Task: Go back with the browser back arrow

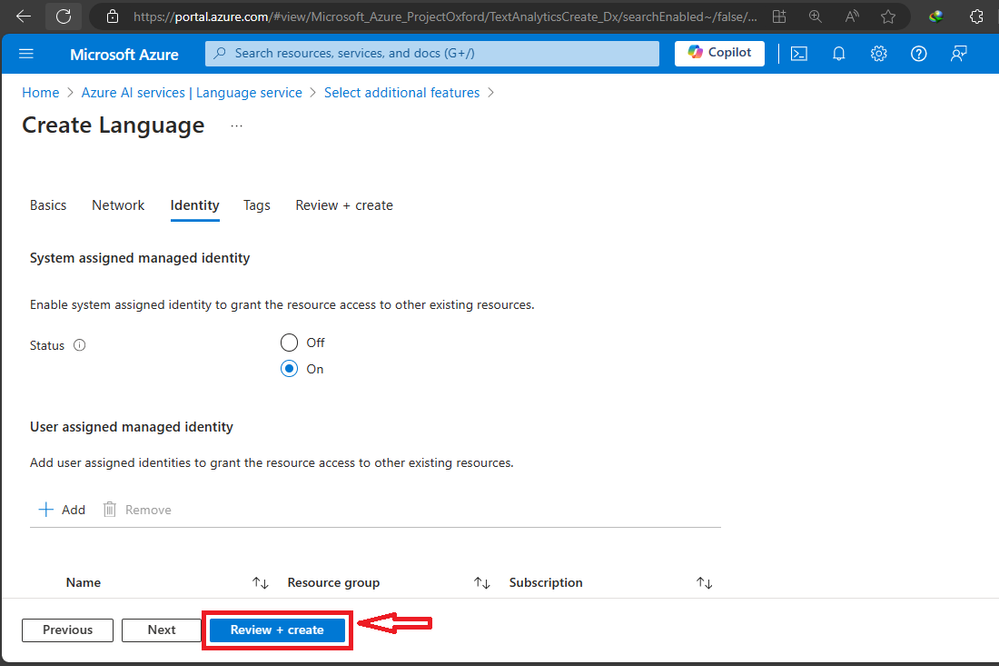Action: coord(24,17)
